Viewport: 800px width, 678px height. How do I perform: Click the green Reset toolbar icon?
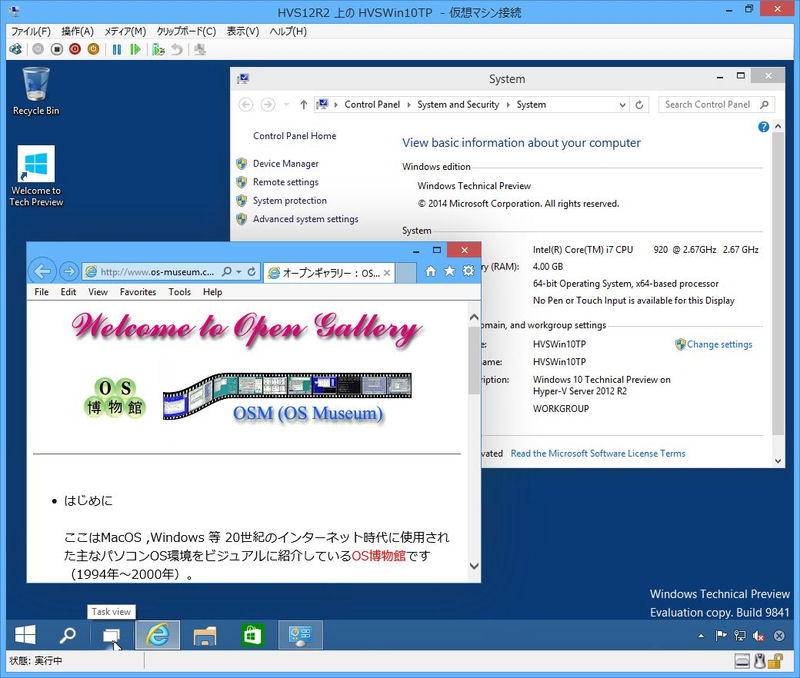pyautogui.click(x=135, y=49)
